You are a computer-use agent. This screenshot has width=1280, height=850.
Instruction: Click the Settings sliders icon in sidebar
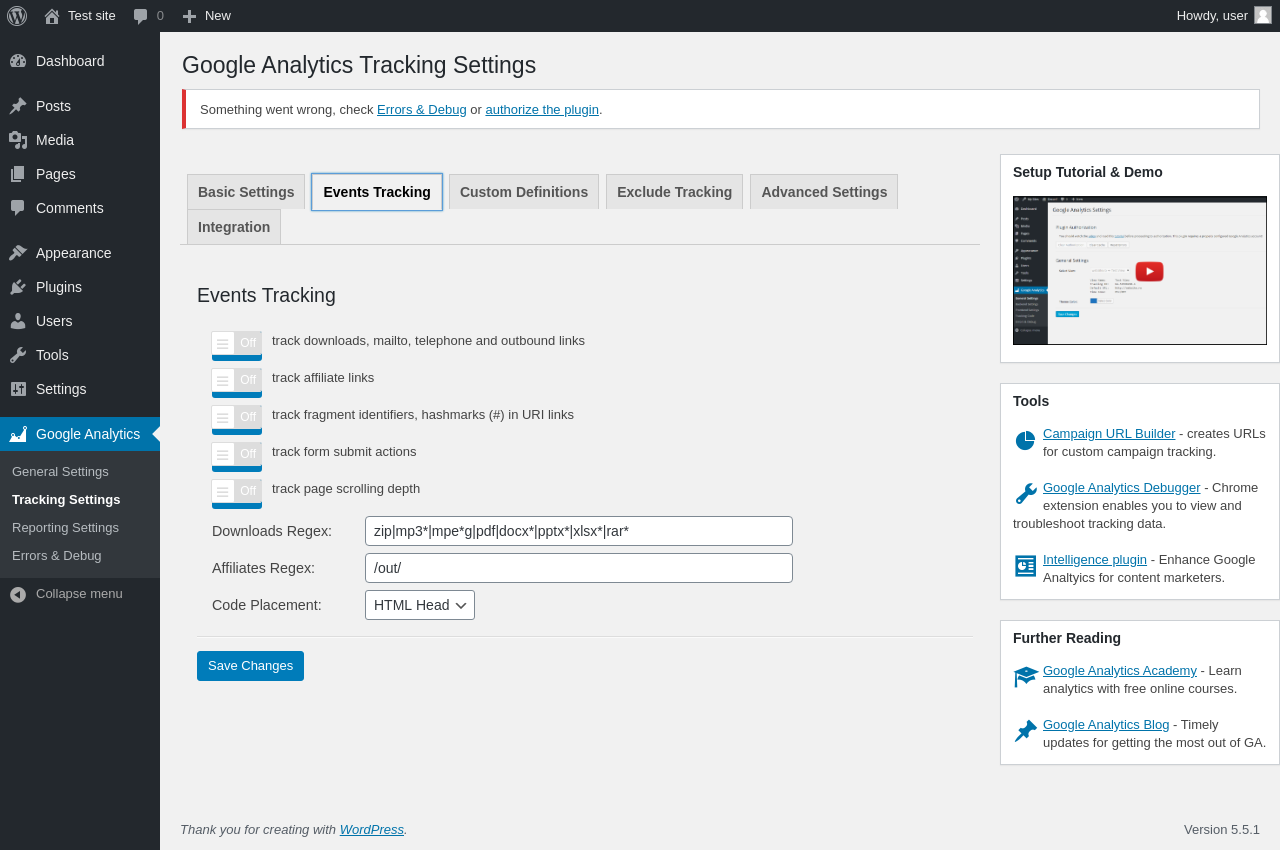tap(18, 389)
